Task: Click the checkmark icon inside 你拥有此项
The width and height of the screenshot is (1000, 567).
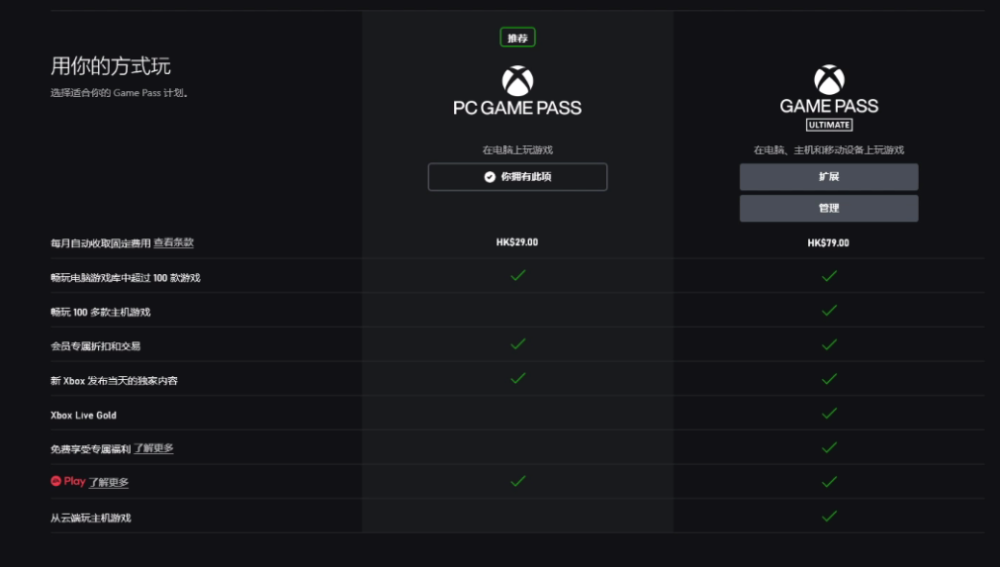Action: point(490,177)
